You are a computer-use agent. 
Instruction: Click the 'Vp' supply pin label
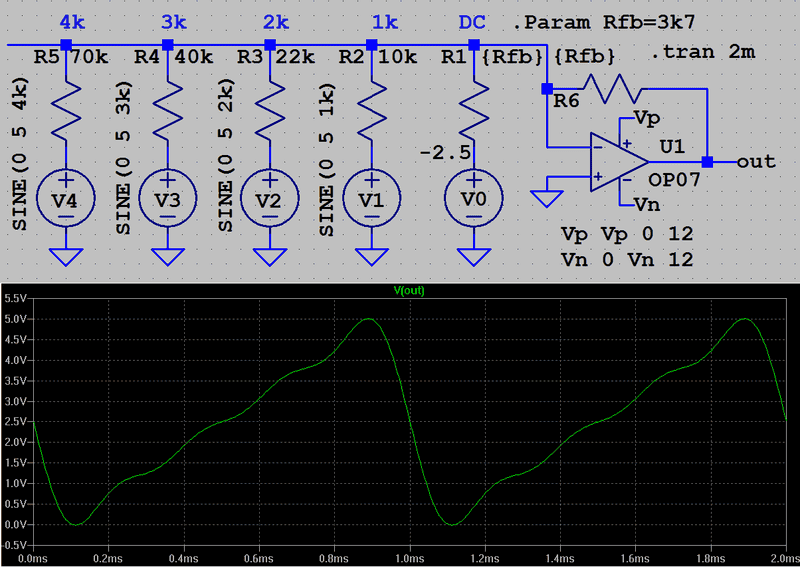647,119
